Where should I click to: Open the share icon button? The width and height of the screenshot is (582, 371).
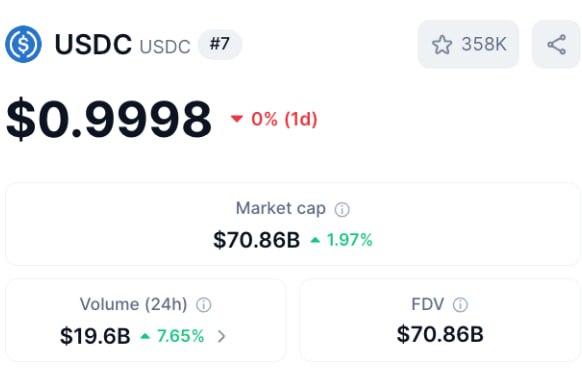pos(556,44)
